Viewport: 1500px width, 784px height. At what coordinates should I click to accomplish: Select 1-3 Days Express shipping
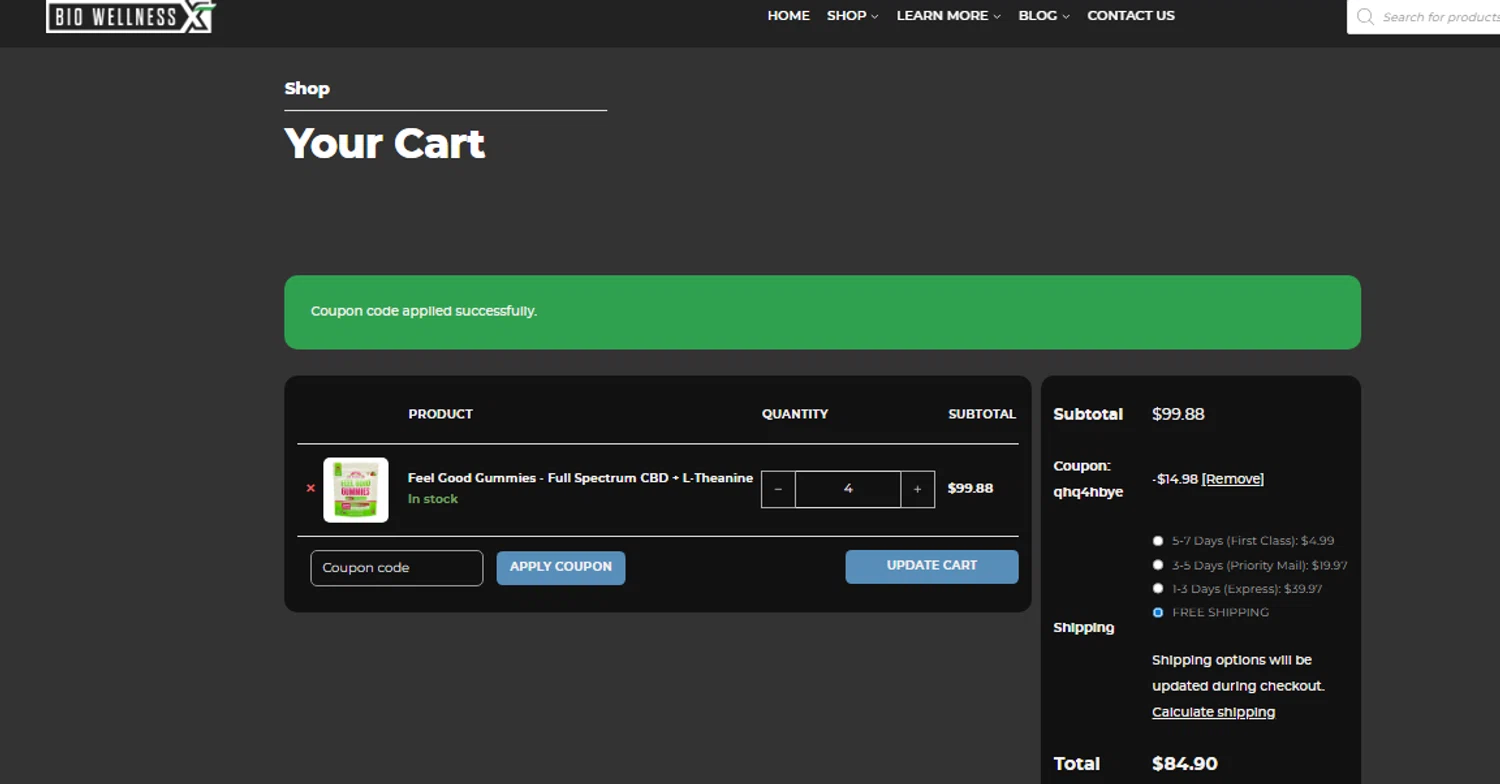coord(1158,589)
